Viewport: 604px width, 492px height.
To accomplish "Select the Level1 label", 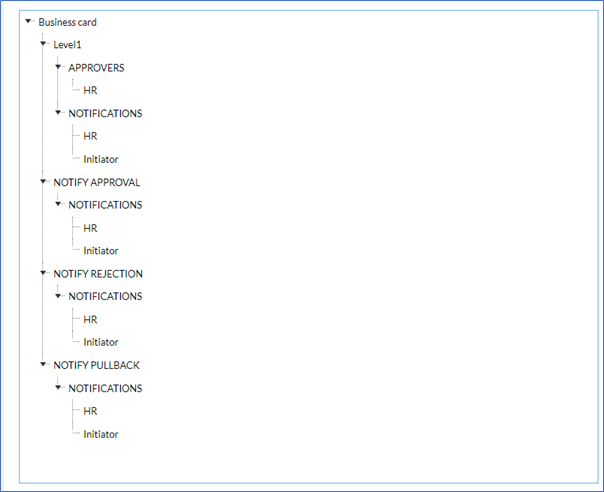I will (x=67, y=45).
